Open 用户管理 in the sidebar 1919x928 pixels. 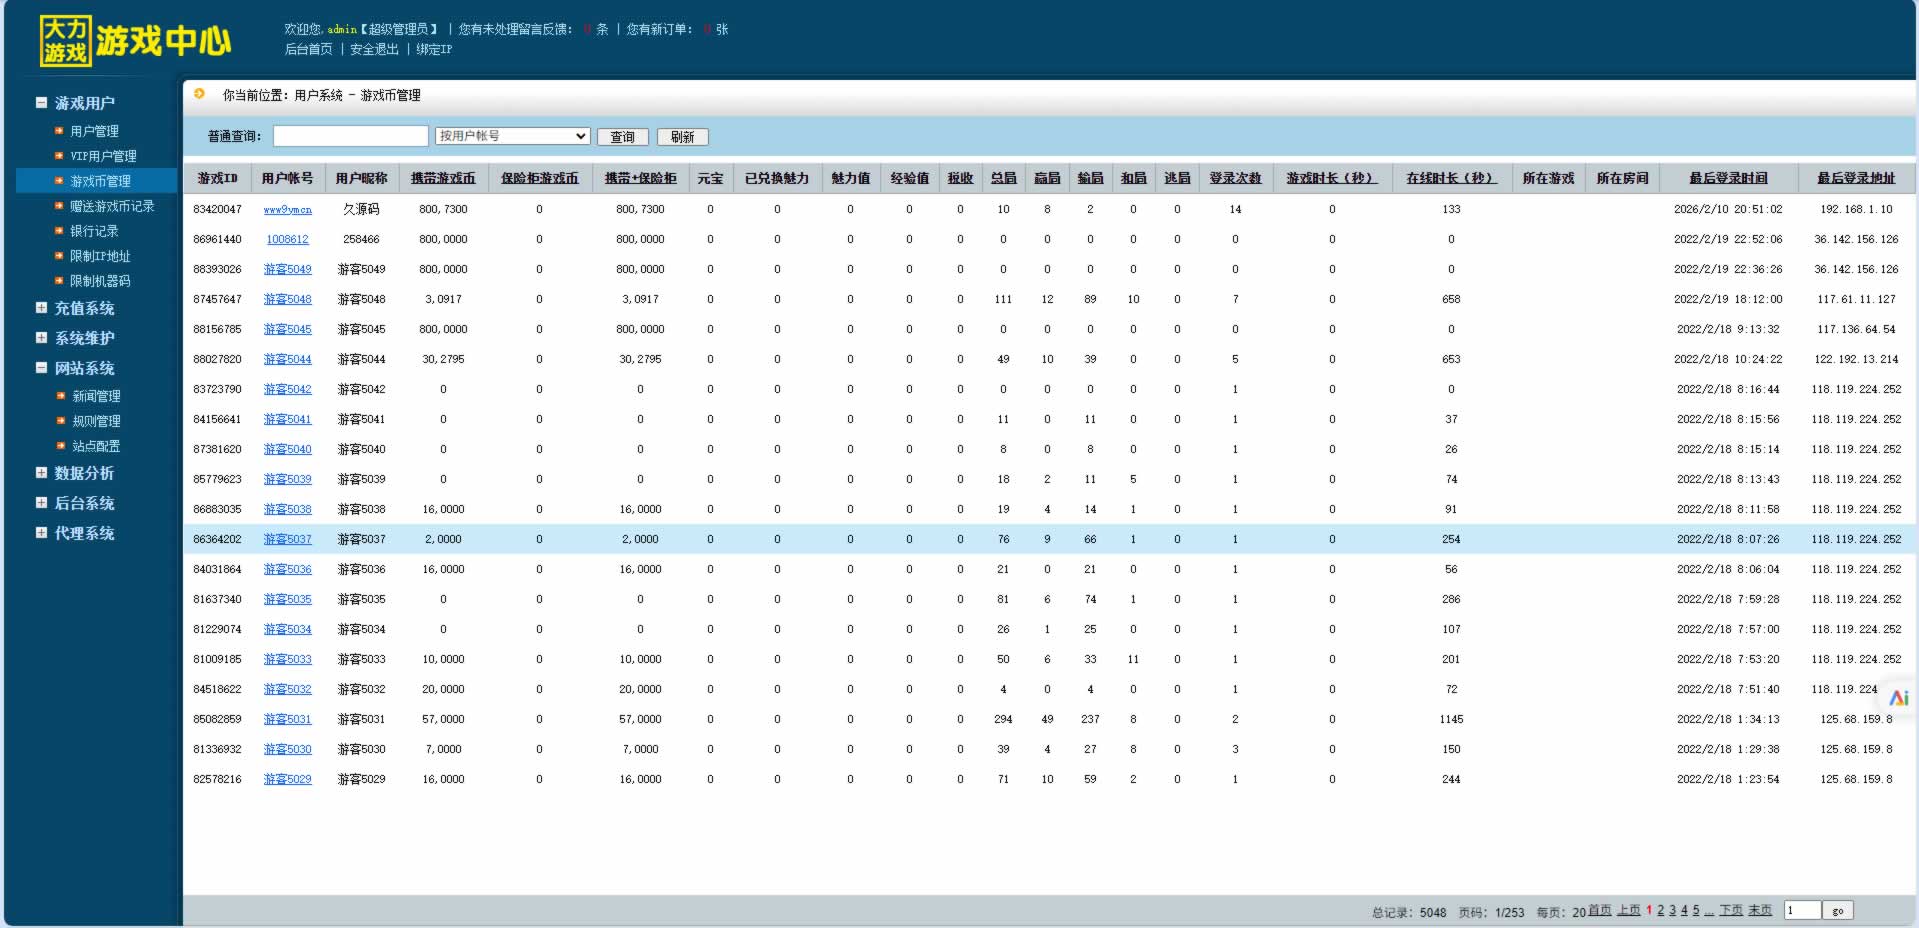tap(94, 131)
